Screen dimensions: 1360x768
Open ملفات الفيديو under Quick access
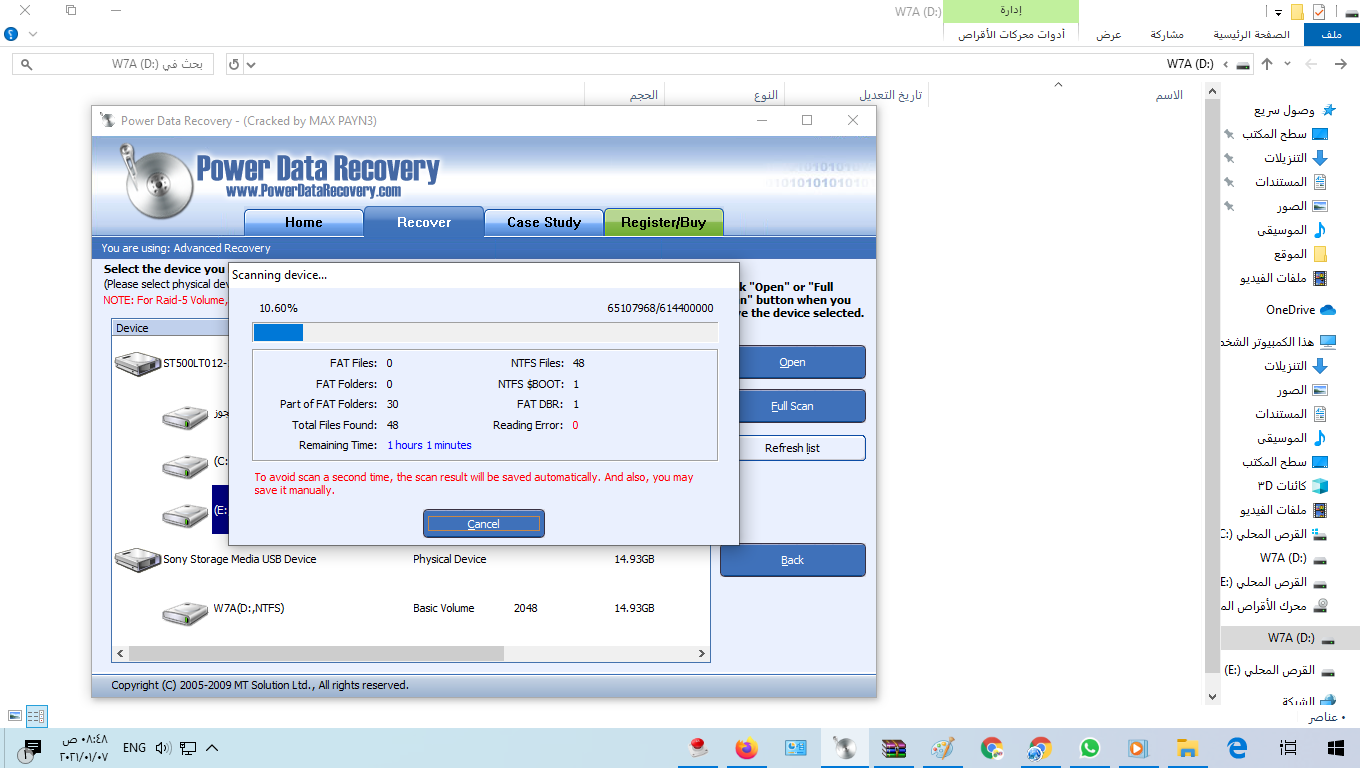[x=1284, y=278]
